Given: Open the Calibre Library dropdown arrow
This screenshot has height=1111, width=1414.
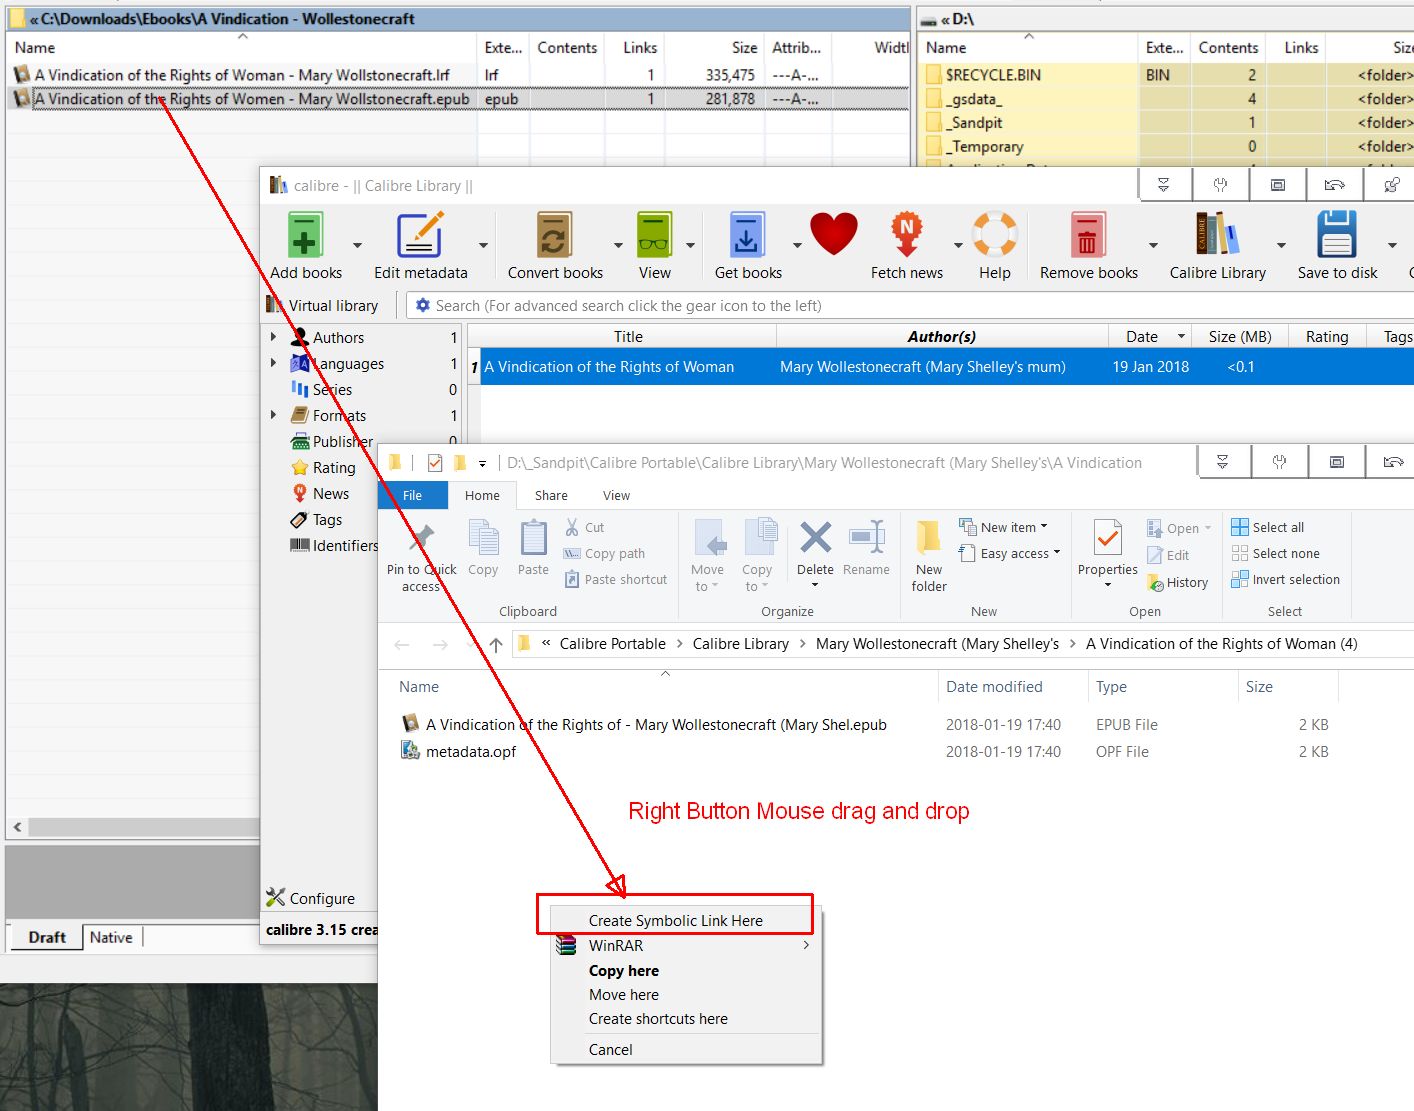Looking at the screenshot, I should click(1281, 245).
